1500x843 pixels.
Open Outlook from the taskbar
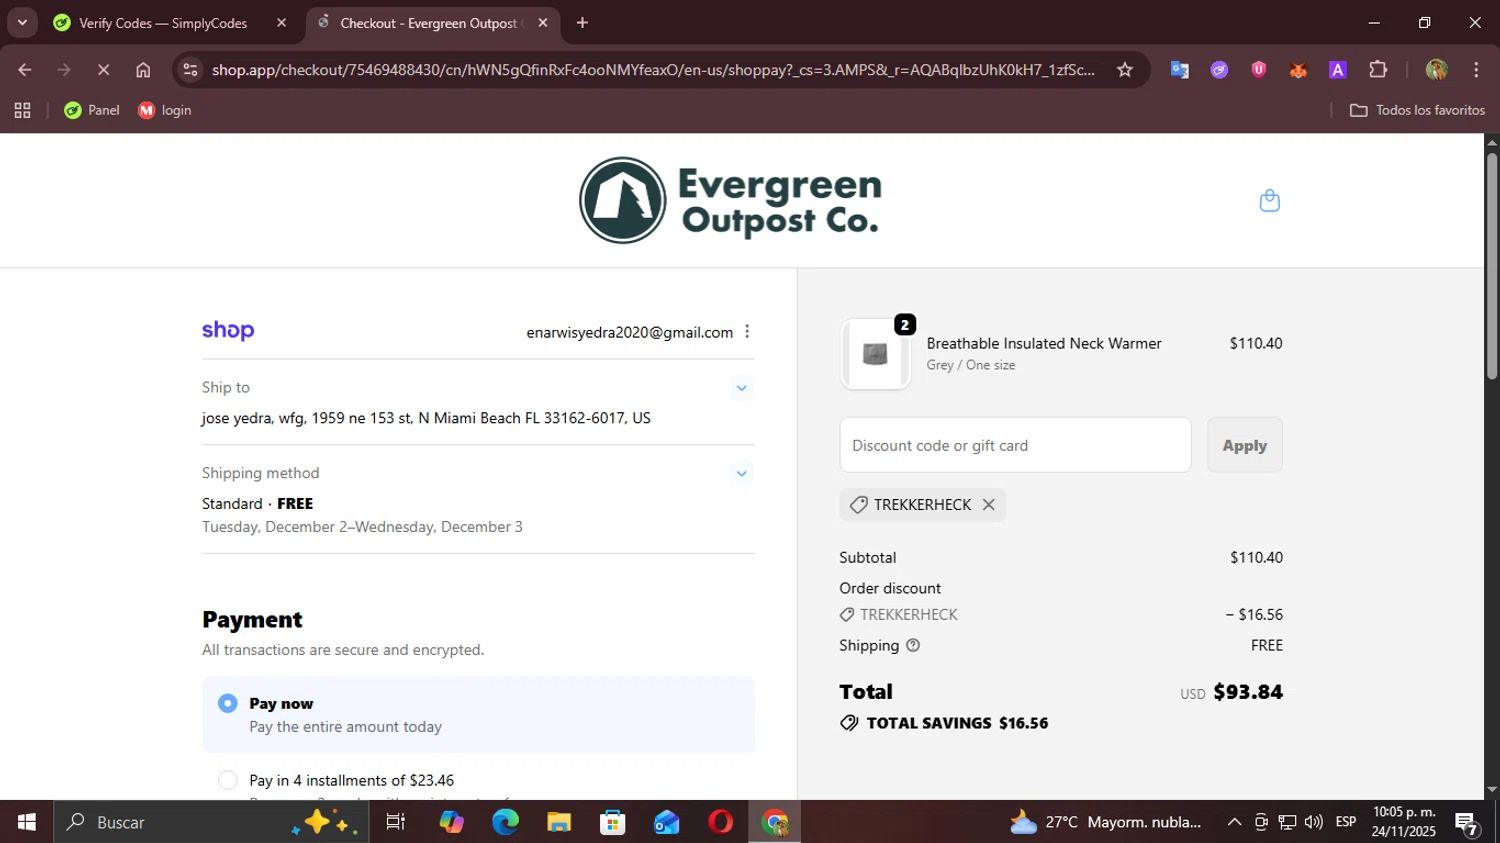coord(666,822)
